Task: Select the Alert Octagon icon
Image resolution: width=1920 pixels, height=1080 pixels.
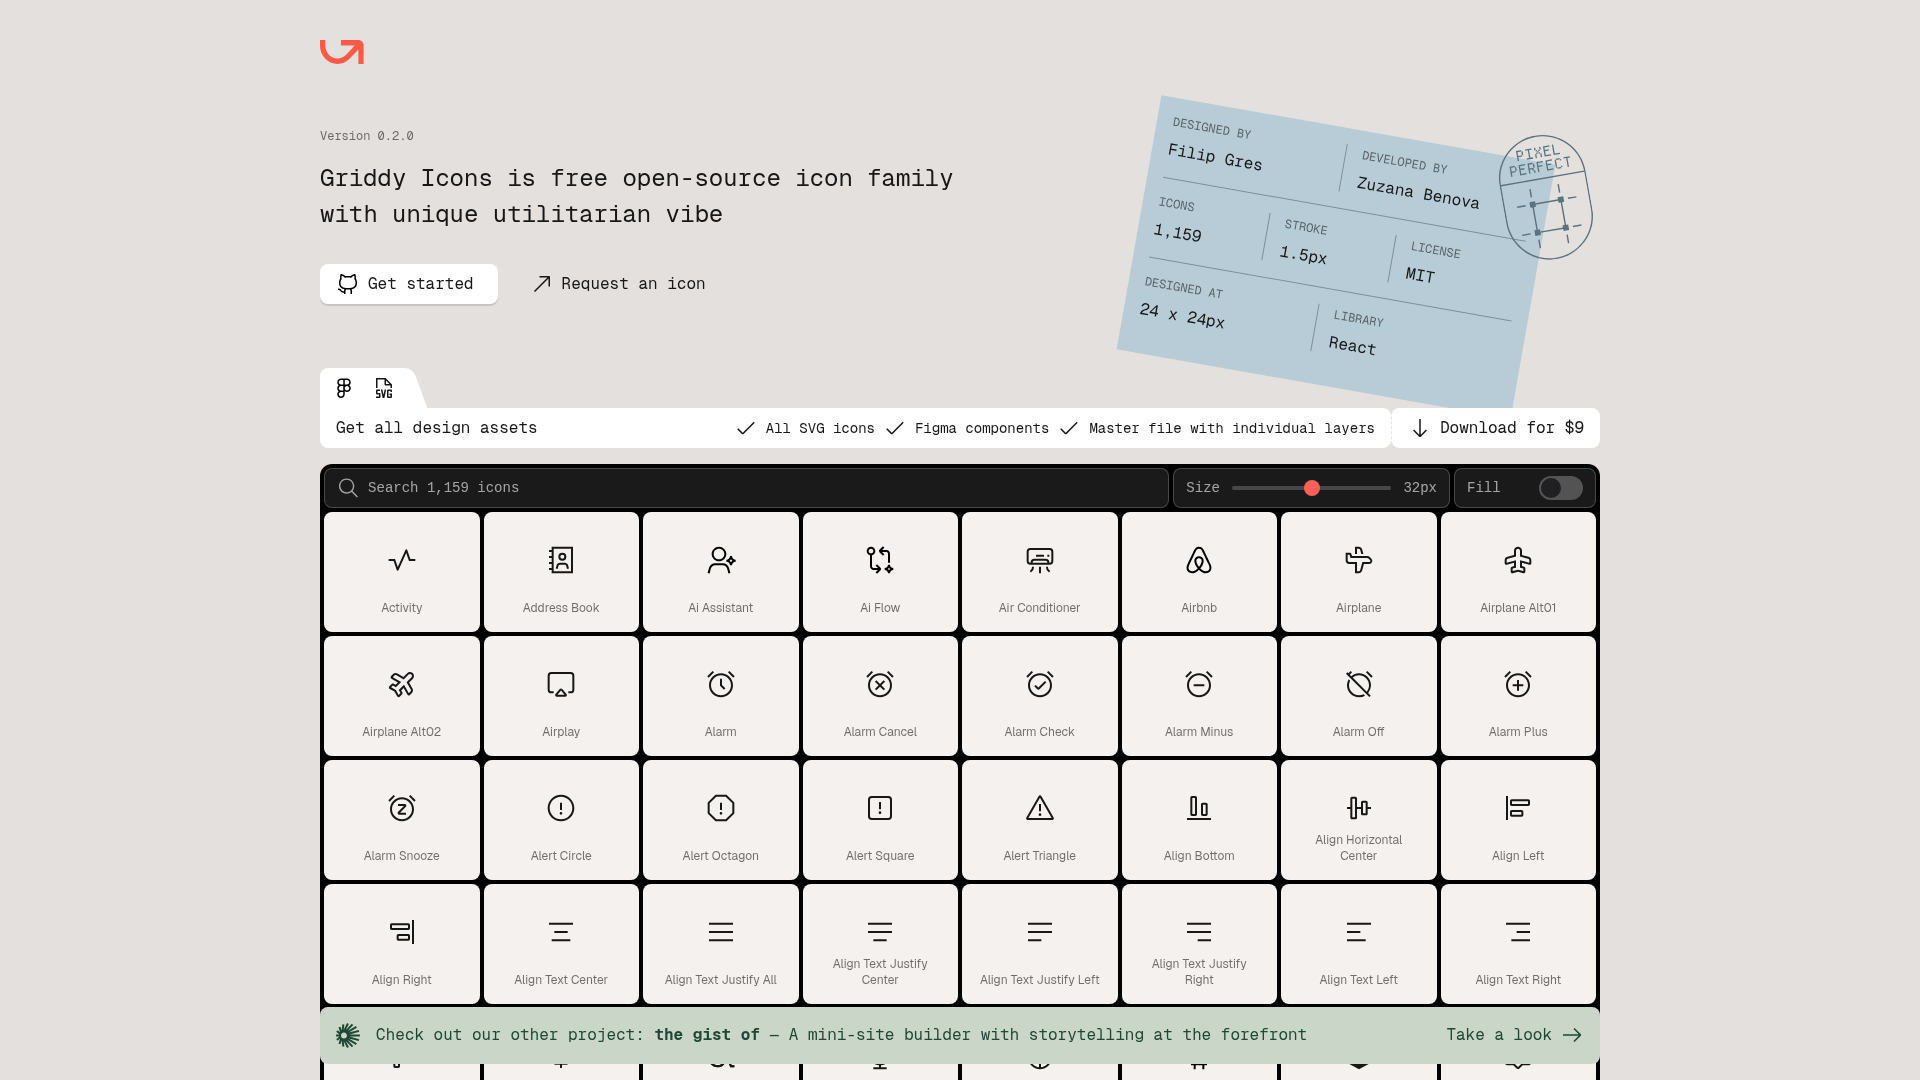Action: click(720, 820)
